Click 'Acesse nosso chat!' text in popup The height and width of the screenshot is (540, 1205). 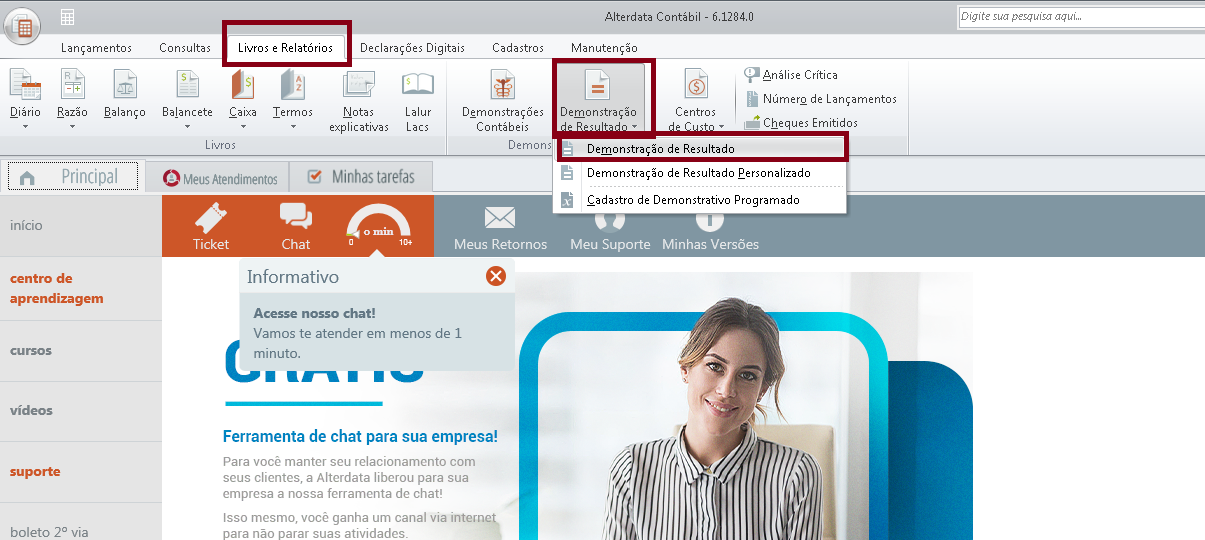point(314,313)
